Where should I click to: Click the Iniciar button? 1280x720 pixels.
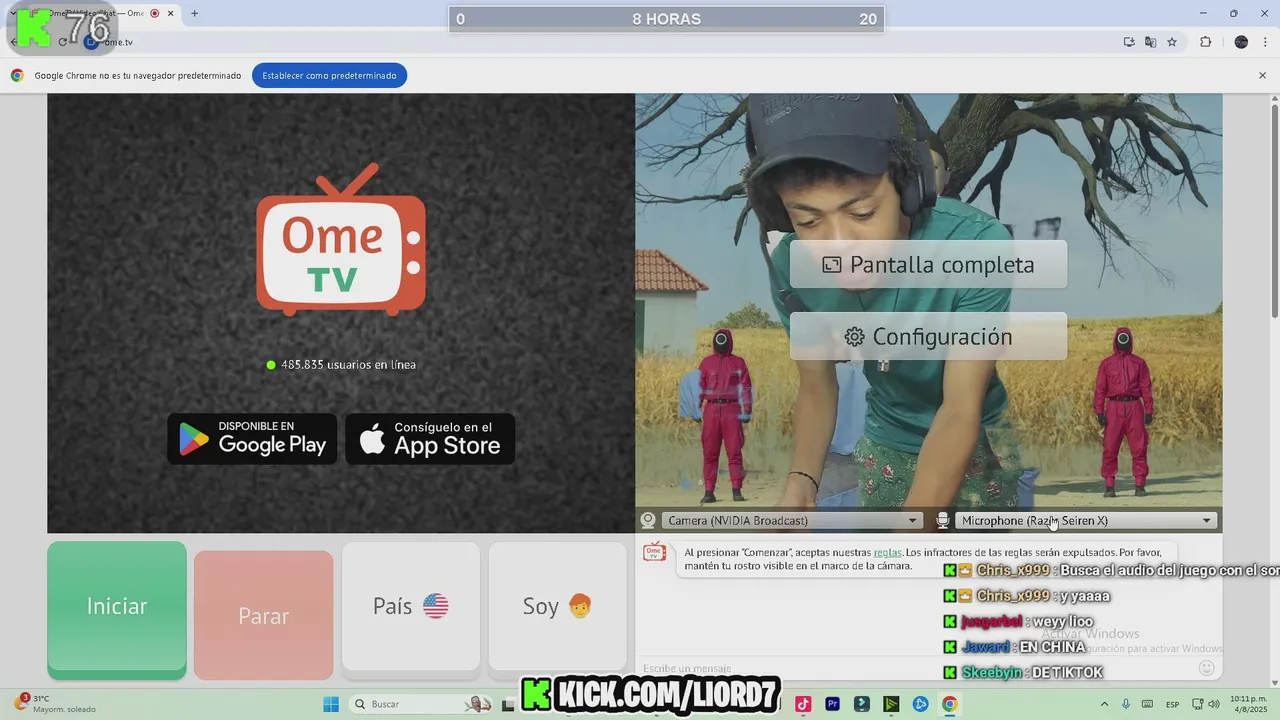pyautogui.click(x=117, y=606)
